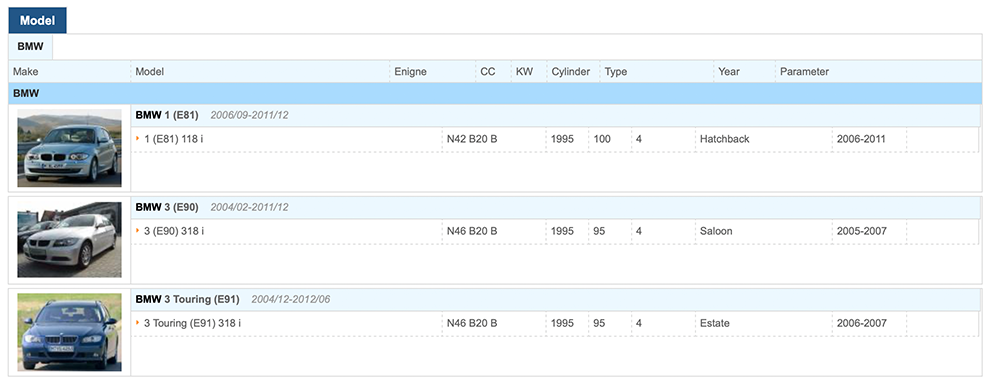Image resolution: width=1000 pixels, height=391 pixels.
Task: Click the Cylinder column header
Action: pyautogui.click(x=571, y=71)
